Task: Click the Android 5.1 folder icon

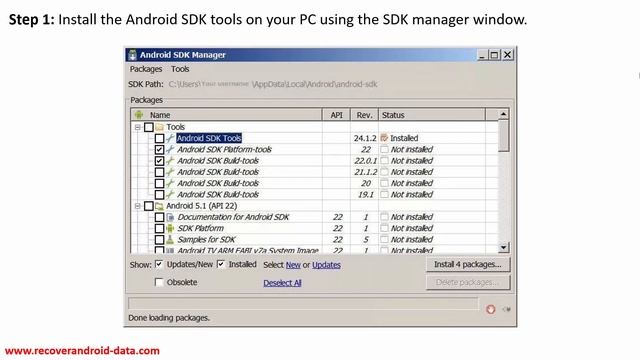Action: (x=159, y=206)
